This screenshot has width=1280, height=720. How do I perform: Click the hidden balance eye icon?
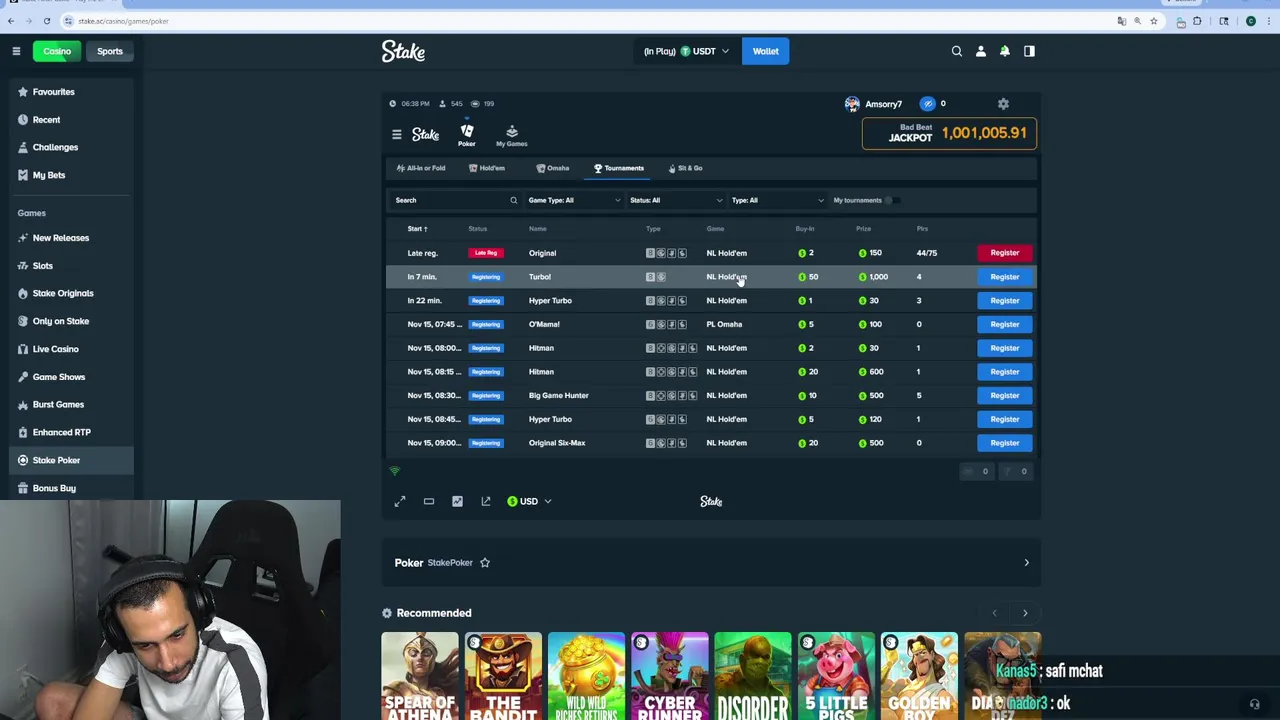(928, 104)
